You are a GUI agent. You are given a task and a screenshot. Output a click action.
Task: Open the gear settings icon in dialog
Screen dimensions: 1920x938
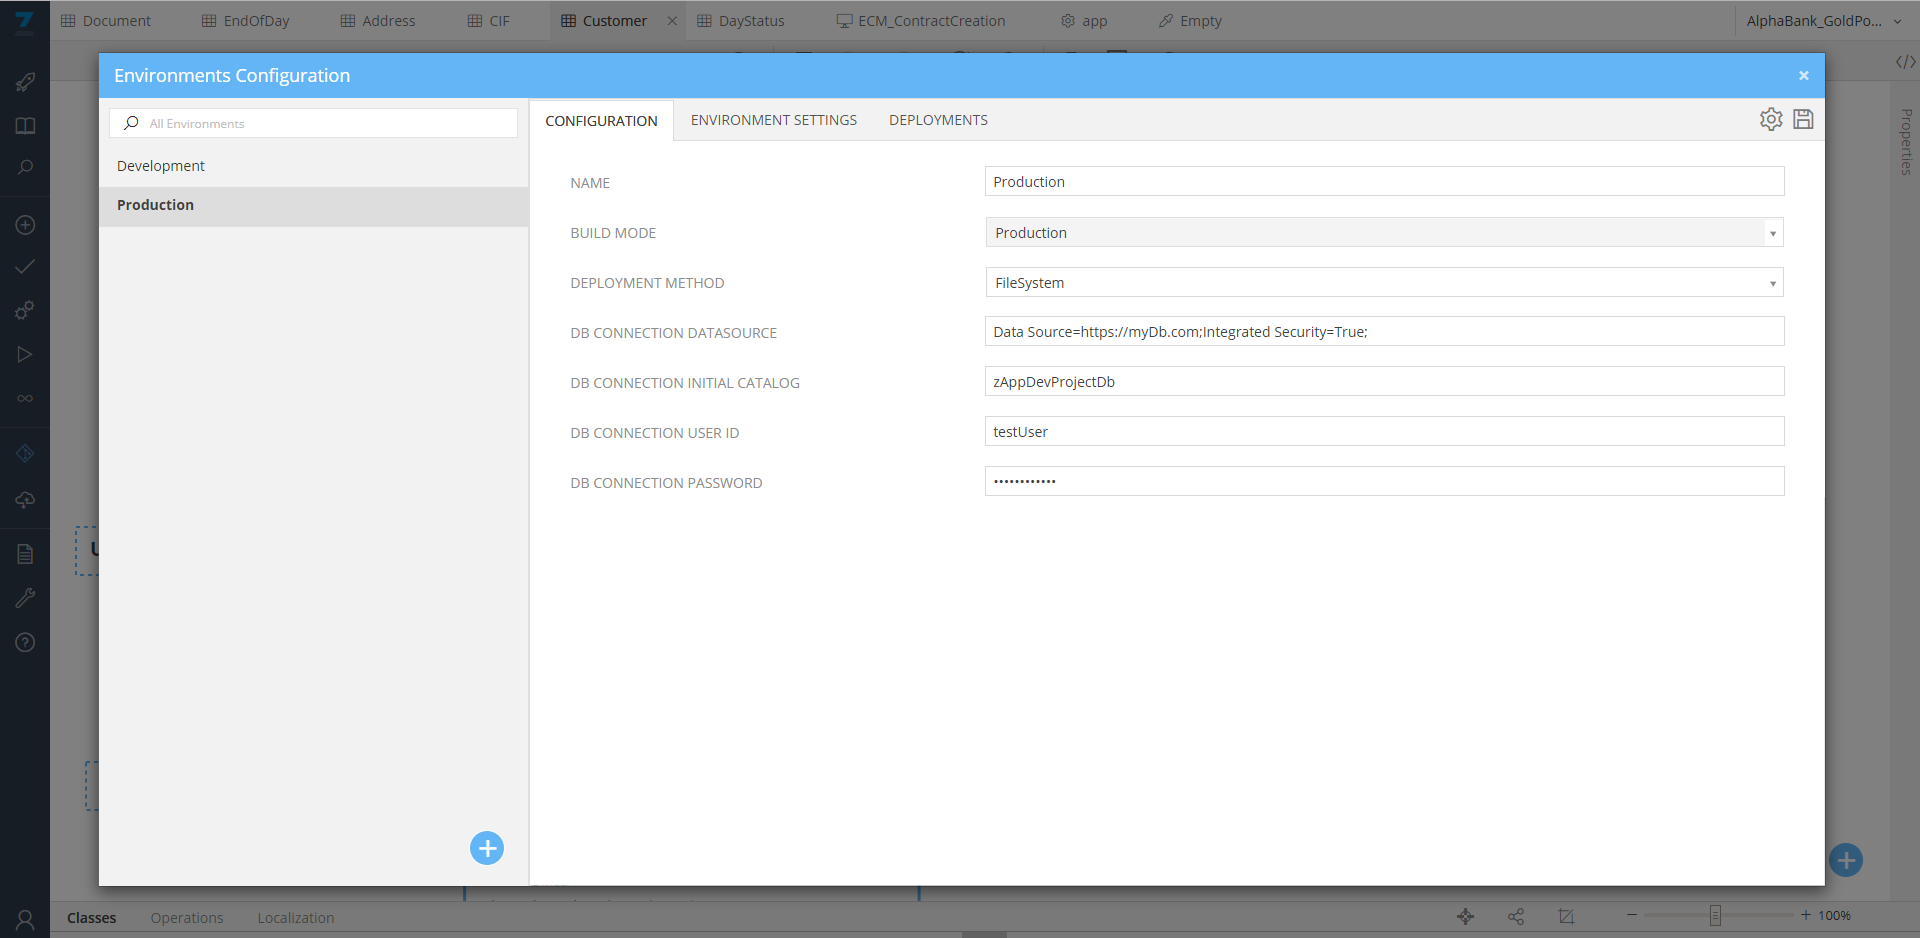click(1771, 119)
